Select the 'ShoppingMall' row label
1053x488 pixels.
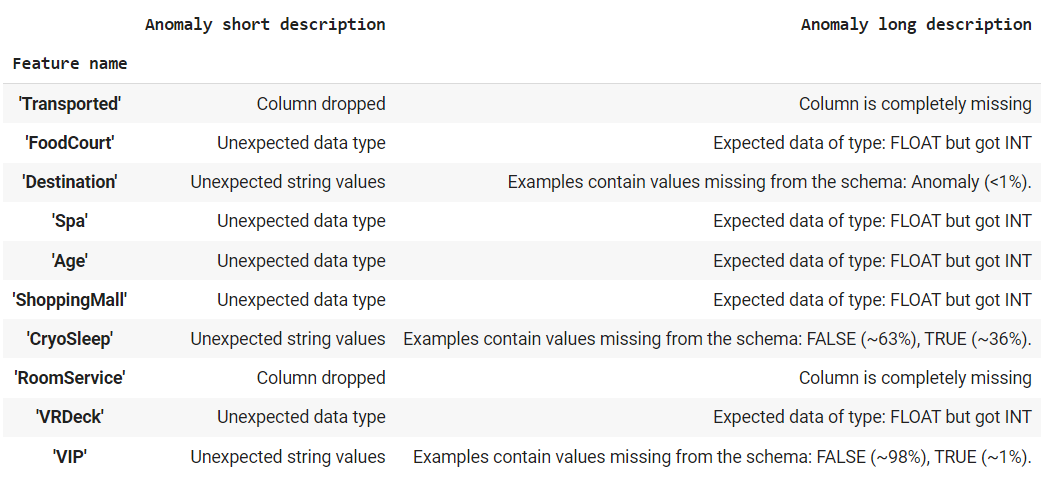tap(70, 300)
